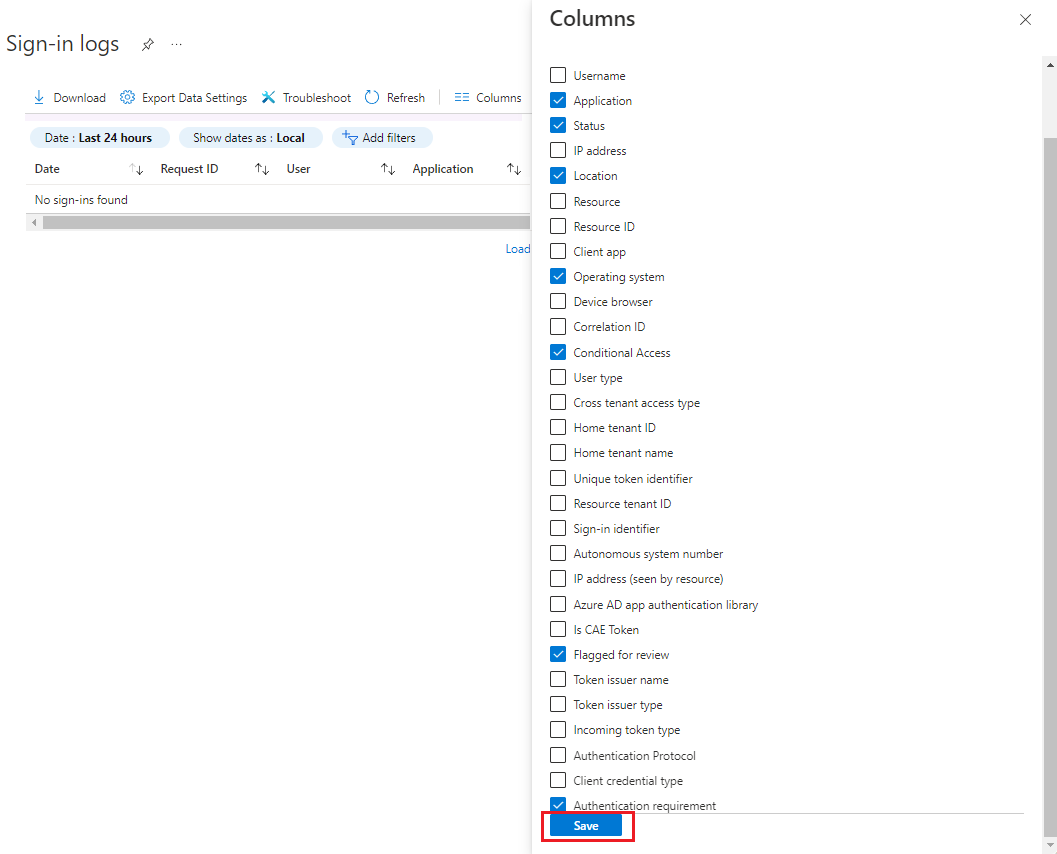Enable the Device browser column

tap(558, 301)
